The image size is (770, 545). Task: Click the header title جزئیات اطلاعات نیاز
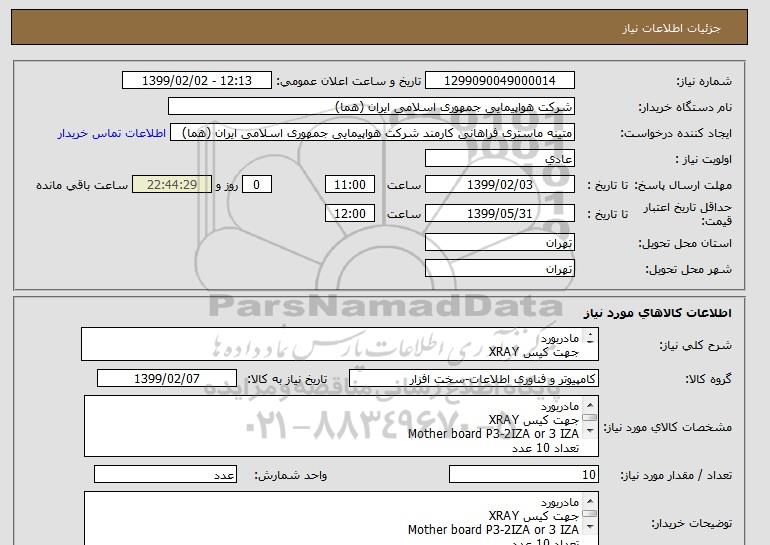pos(671,28)
